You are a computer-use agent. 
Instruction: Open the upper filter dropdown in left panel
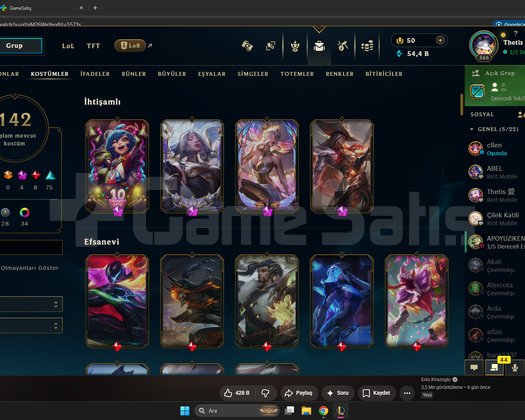31,304
